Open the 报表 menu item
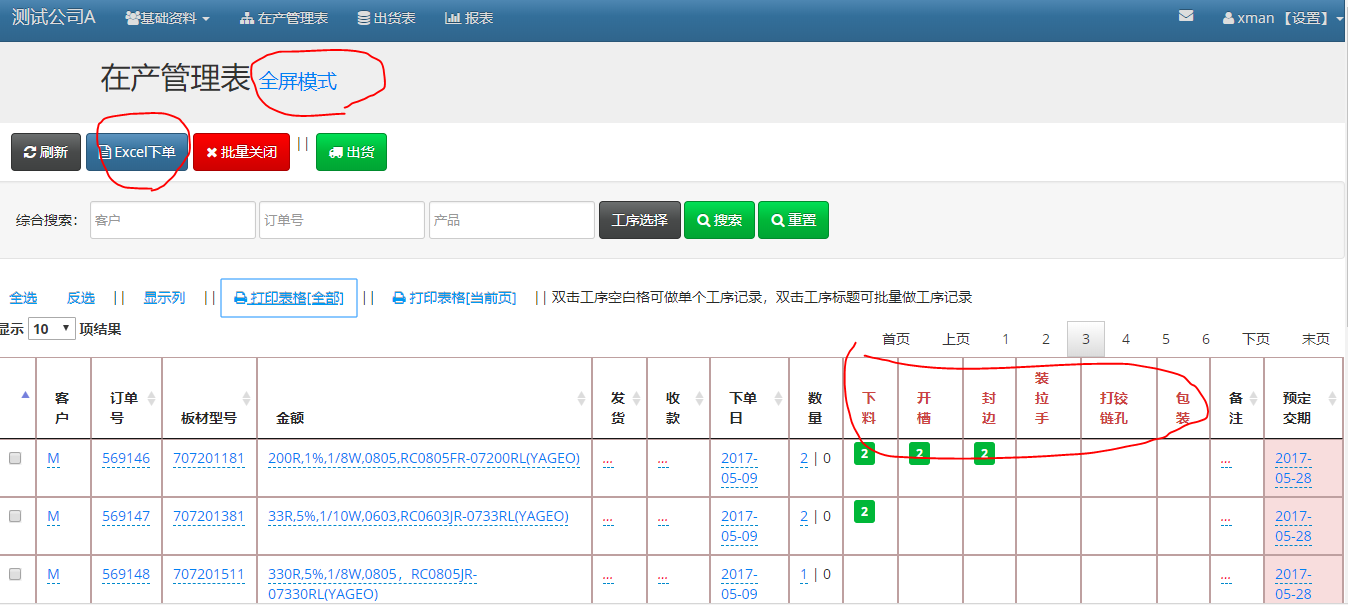1348x605 pixels. 469,18
